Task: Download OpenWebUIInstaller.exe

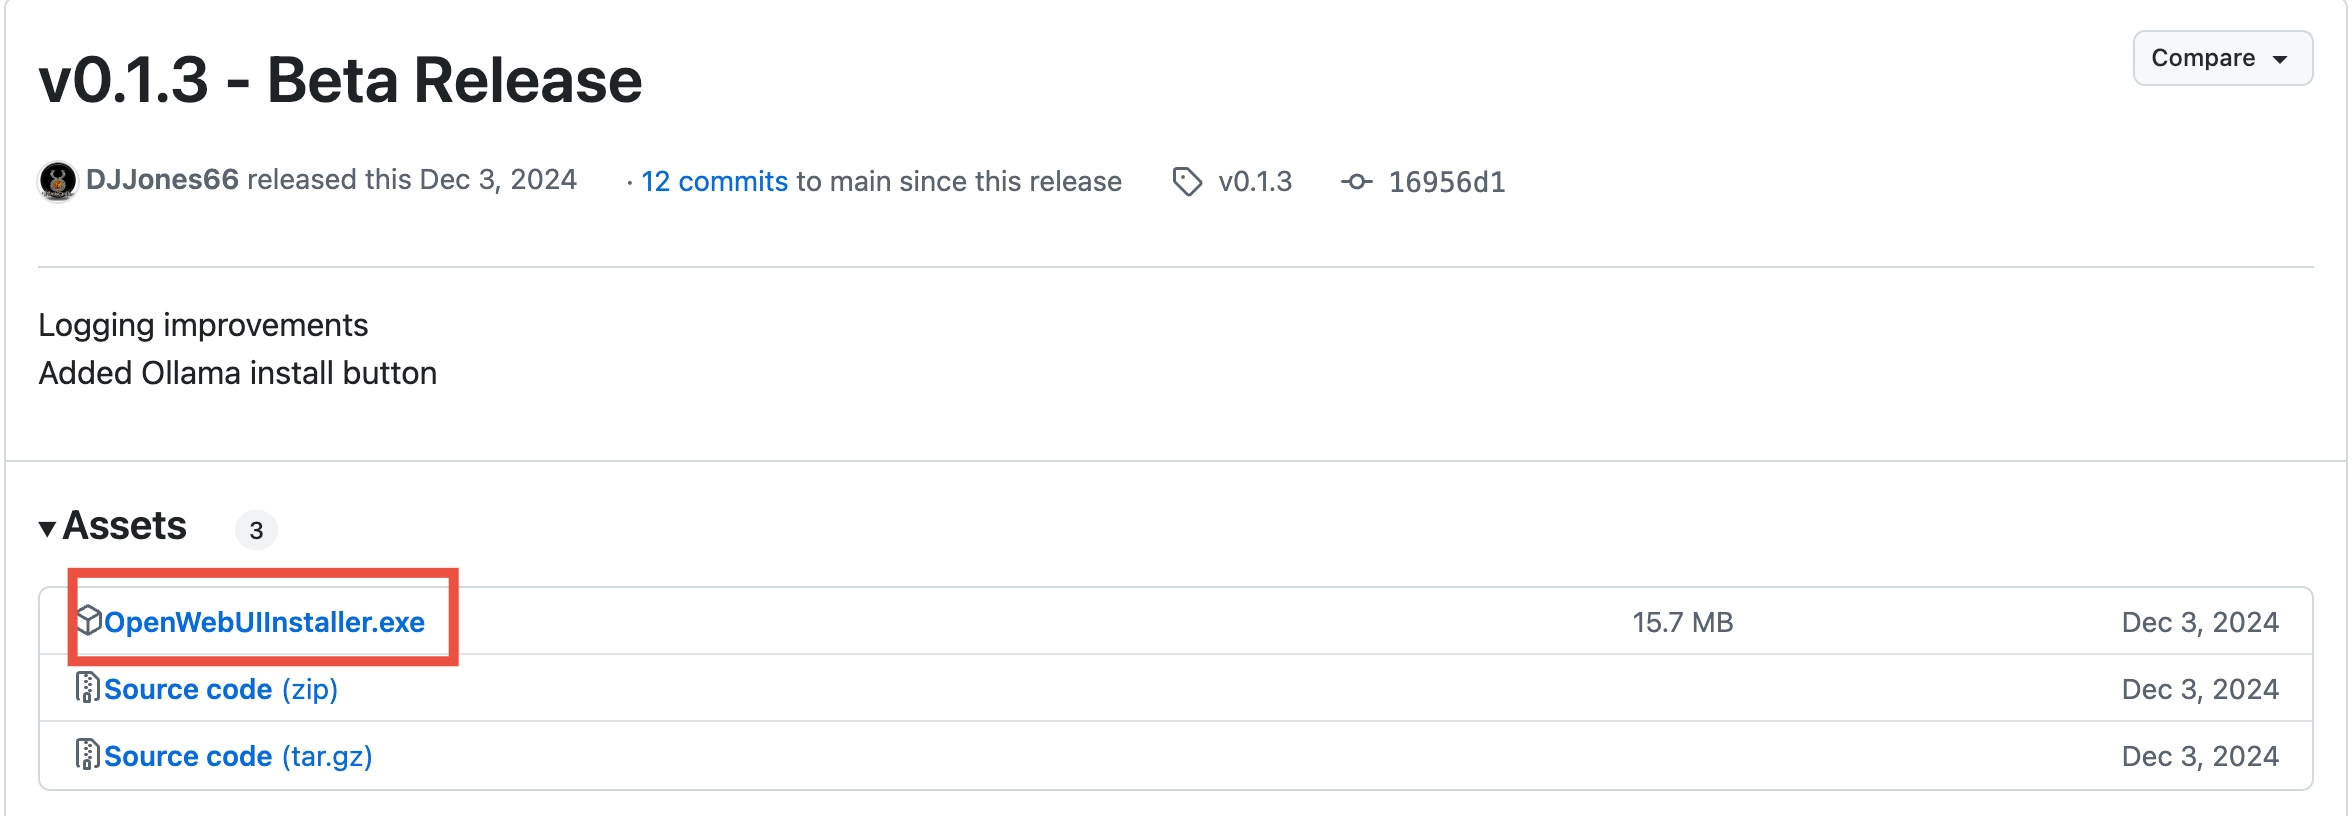Action: (264, 622)
